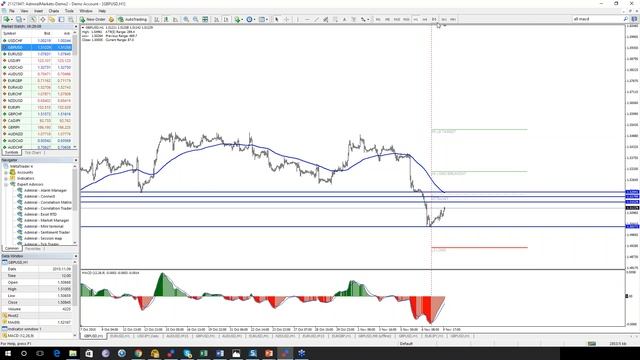640x360 pixels.
Task: Set timeframe to MN
Action: [x=453, y=19]
